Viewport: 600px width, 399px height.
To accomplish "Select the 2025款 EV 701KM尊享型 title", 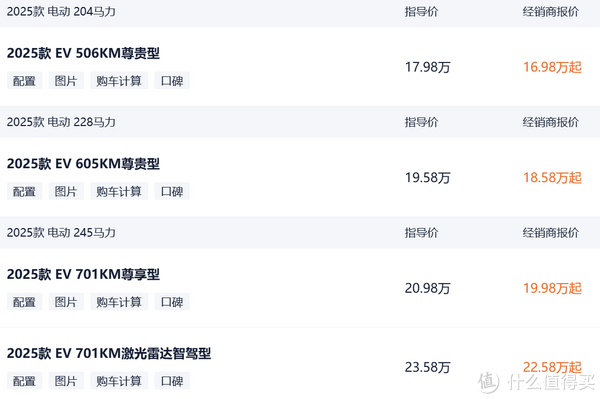I will coord(83,274).
